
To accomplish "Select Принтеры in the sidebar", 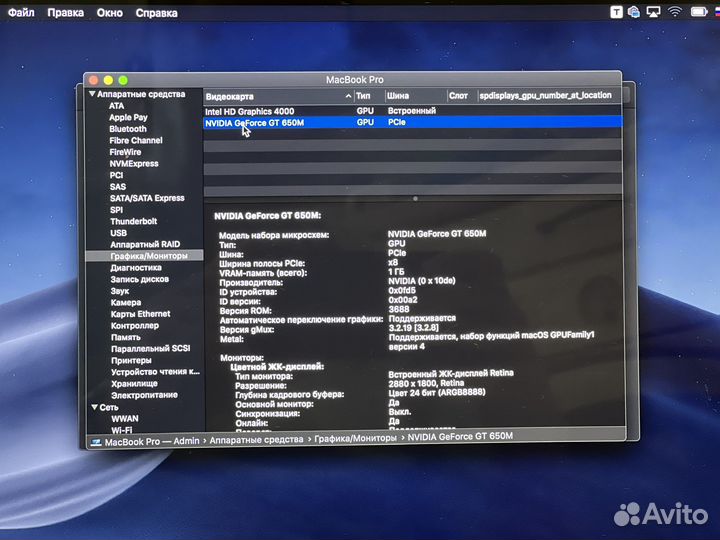I will pyautogui.click(x=131, y=360).
